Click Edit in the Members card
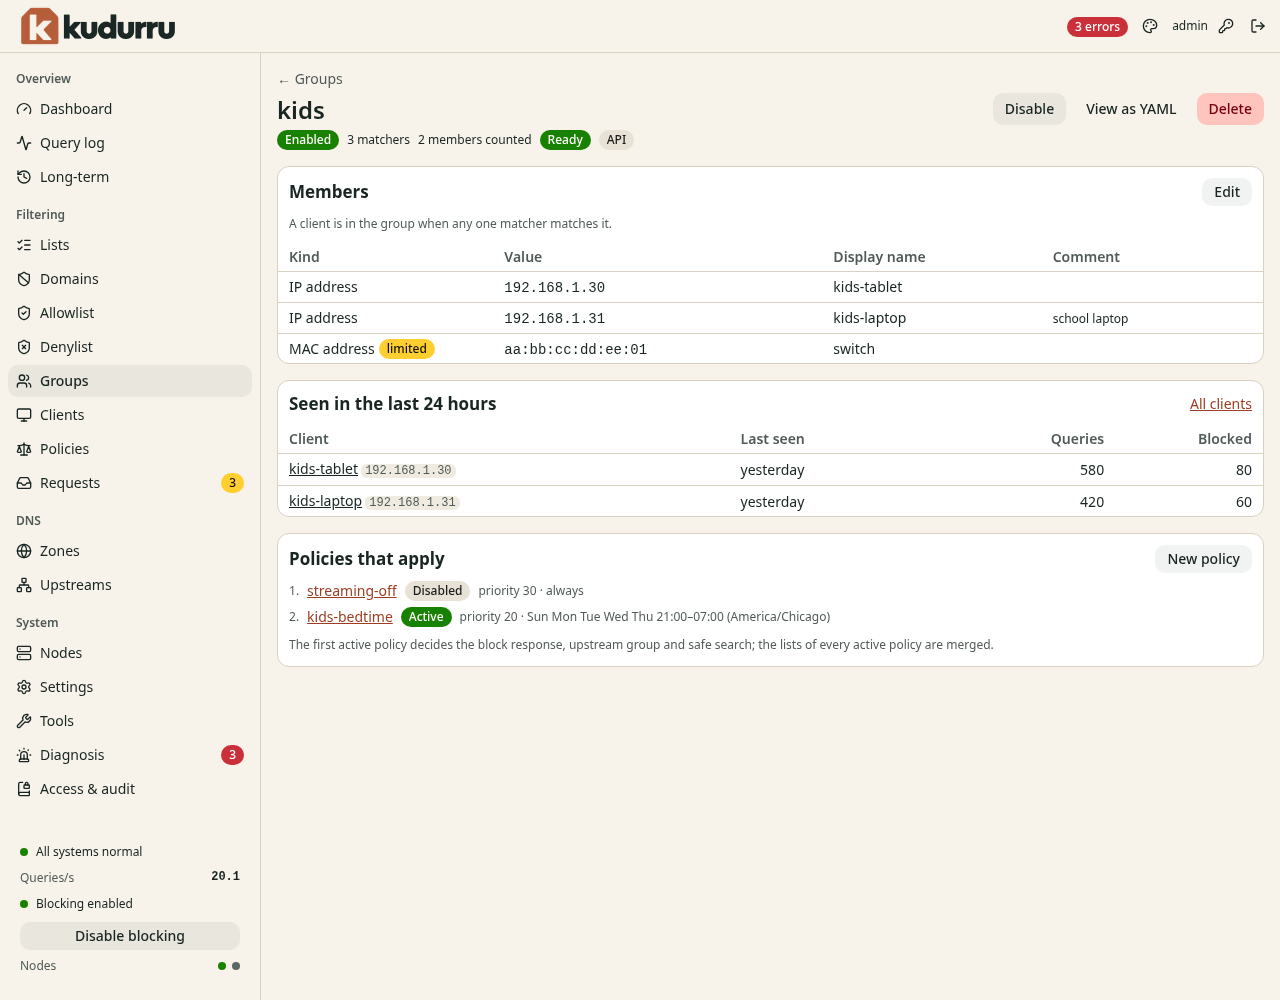Screen dimensions: 1280x1000 pyautogui.click(x=1227, y=192)
